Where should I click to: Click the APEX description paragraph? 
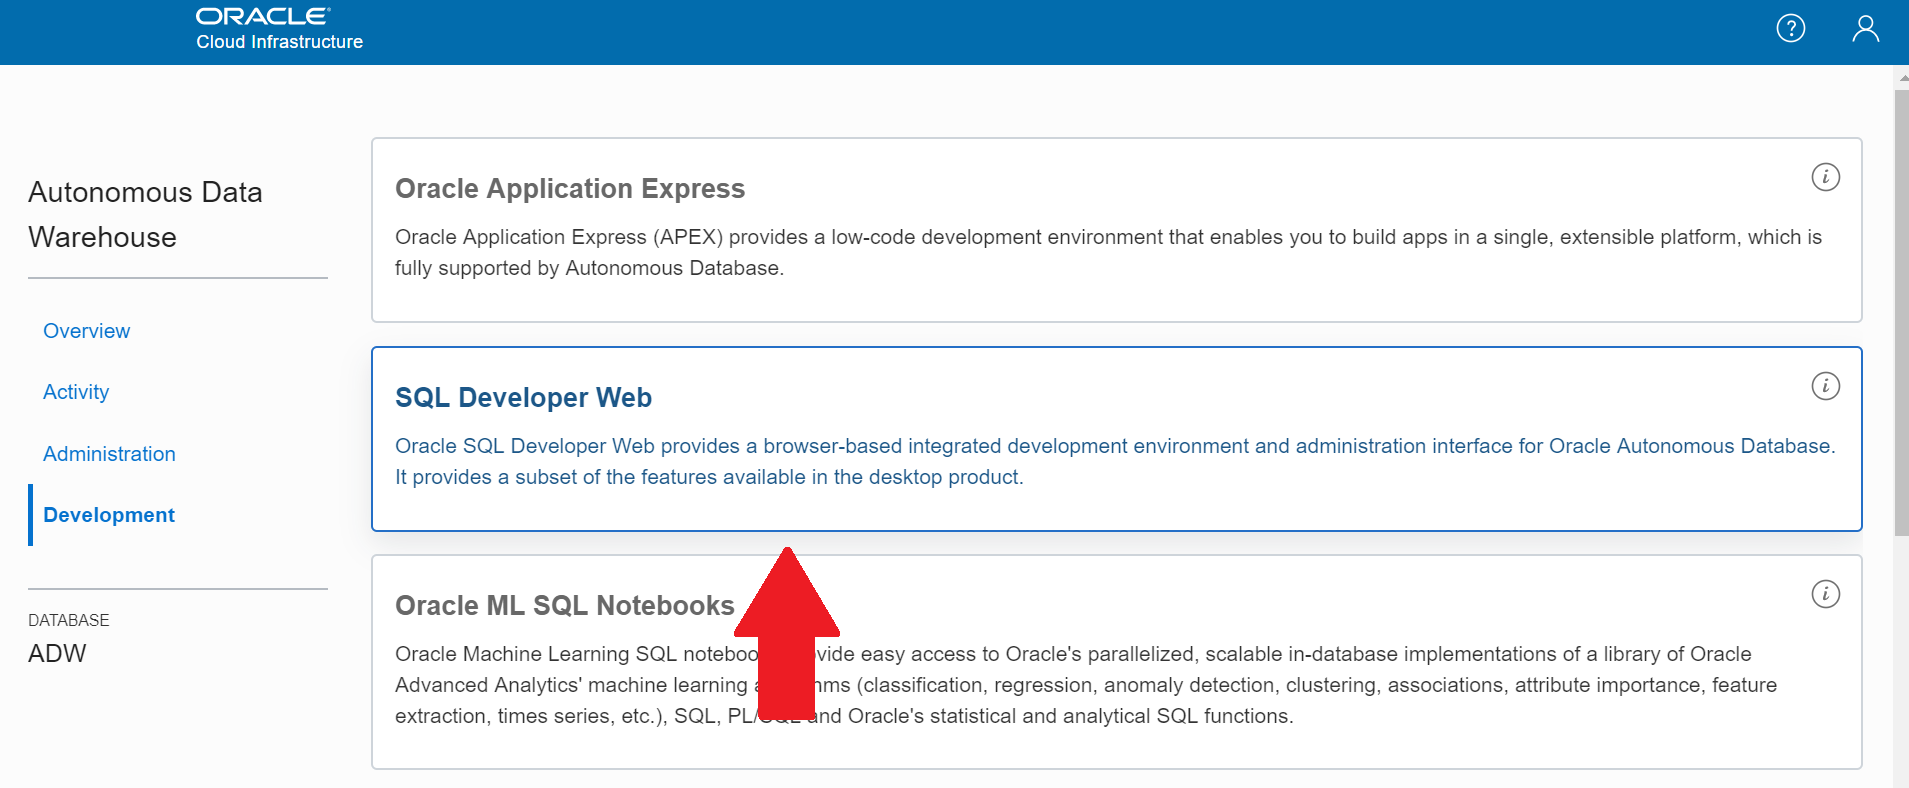1108,252
